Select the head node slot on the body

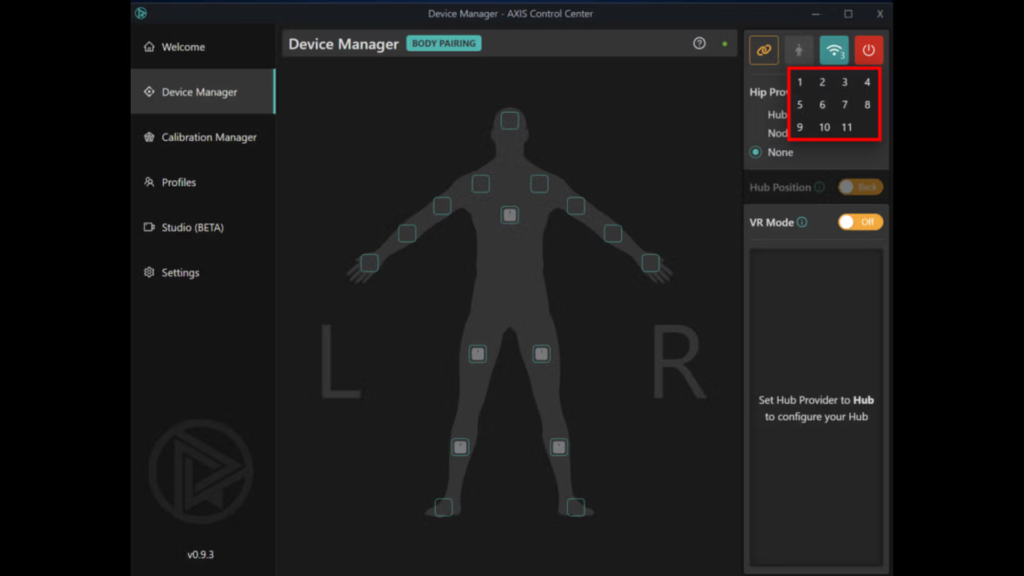510,121
